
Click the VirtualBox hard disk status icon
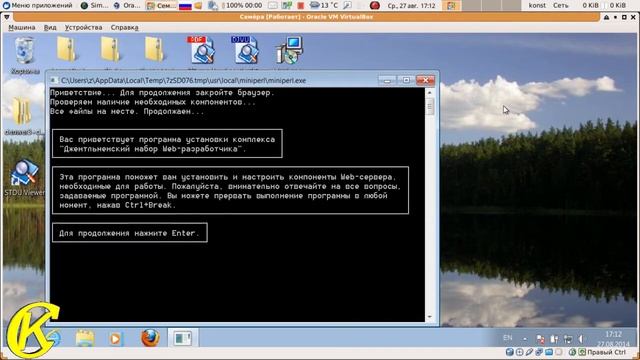coord(509,352)
